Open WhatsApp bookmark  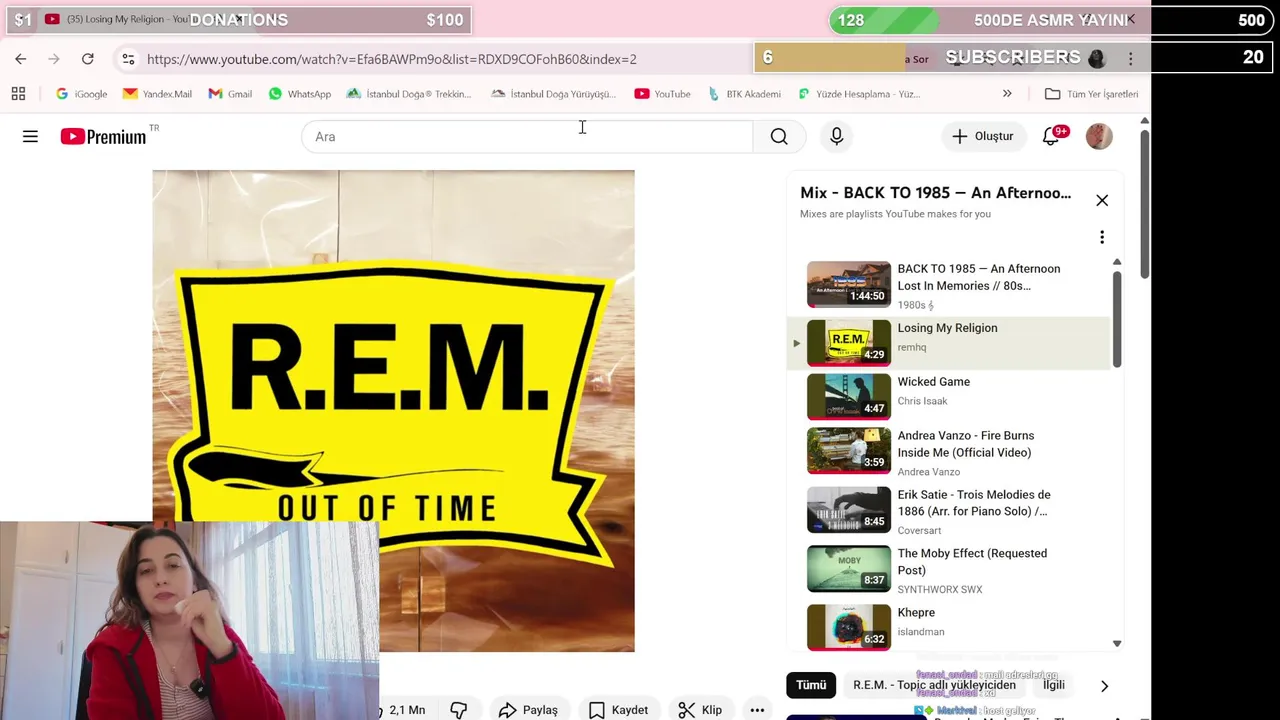coord(299,94)
